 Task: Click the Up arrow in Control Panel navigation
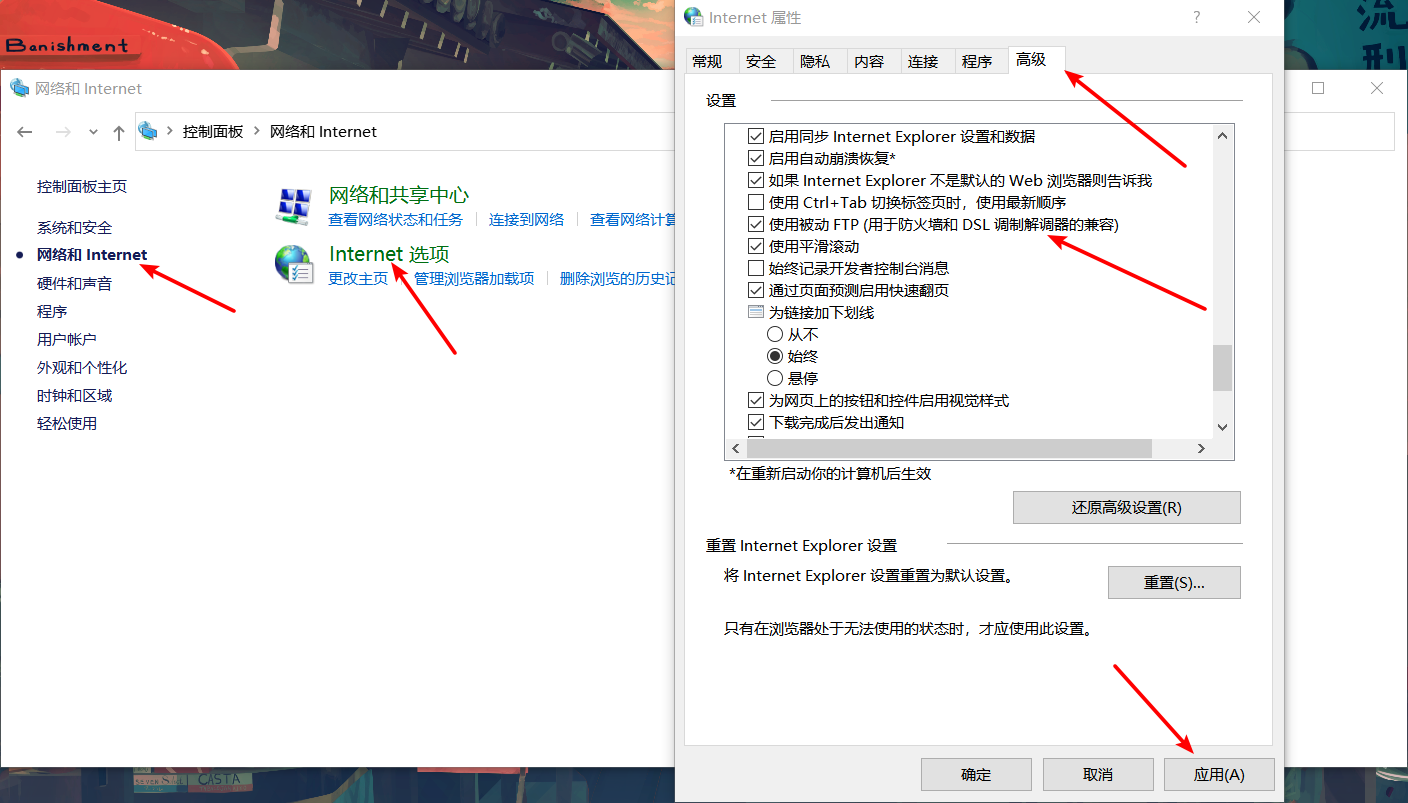click(119, 132)
